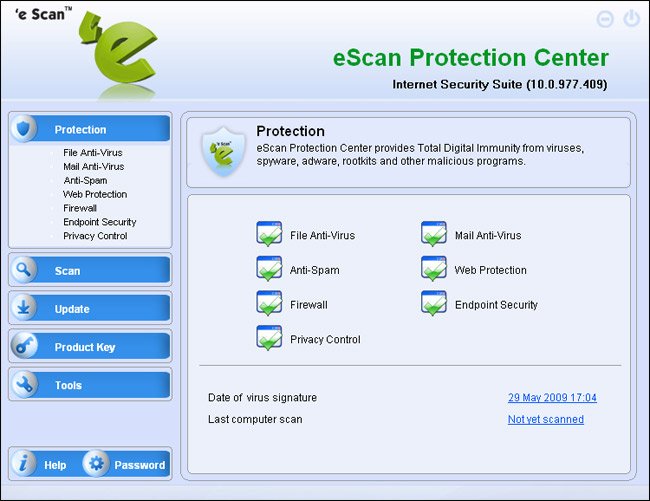Click Endpoint Security label in main panel
The width and height of the screenshot is (650, 501).
496,305
